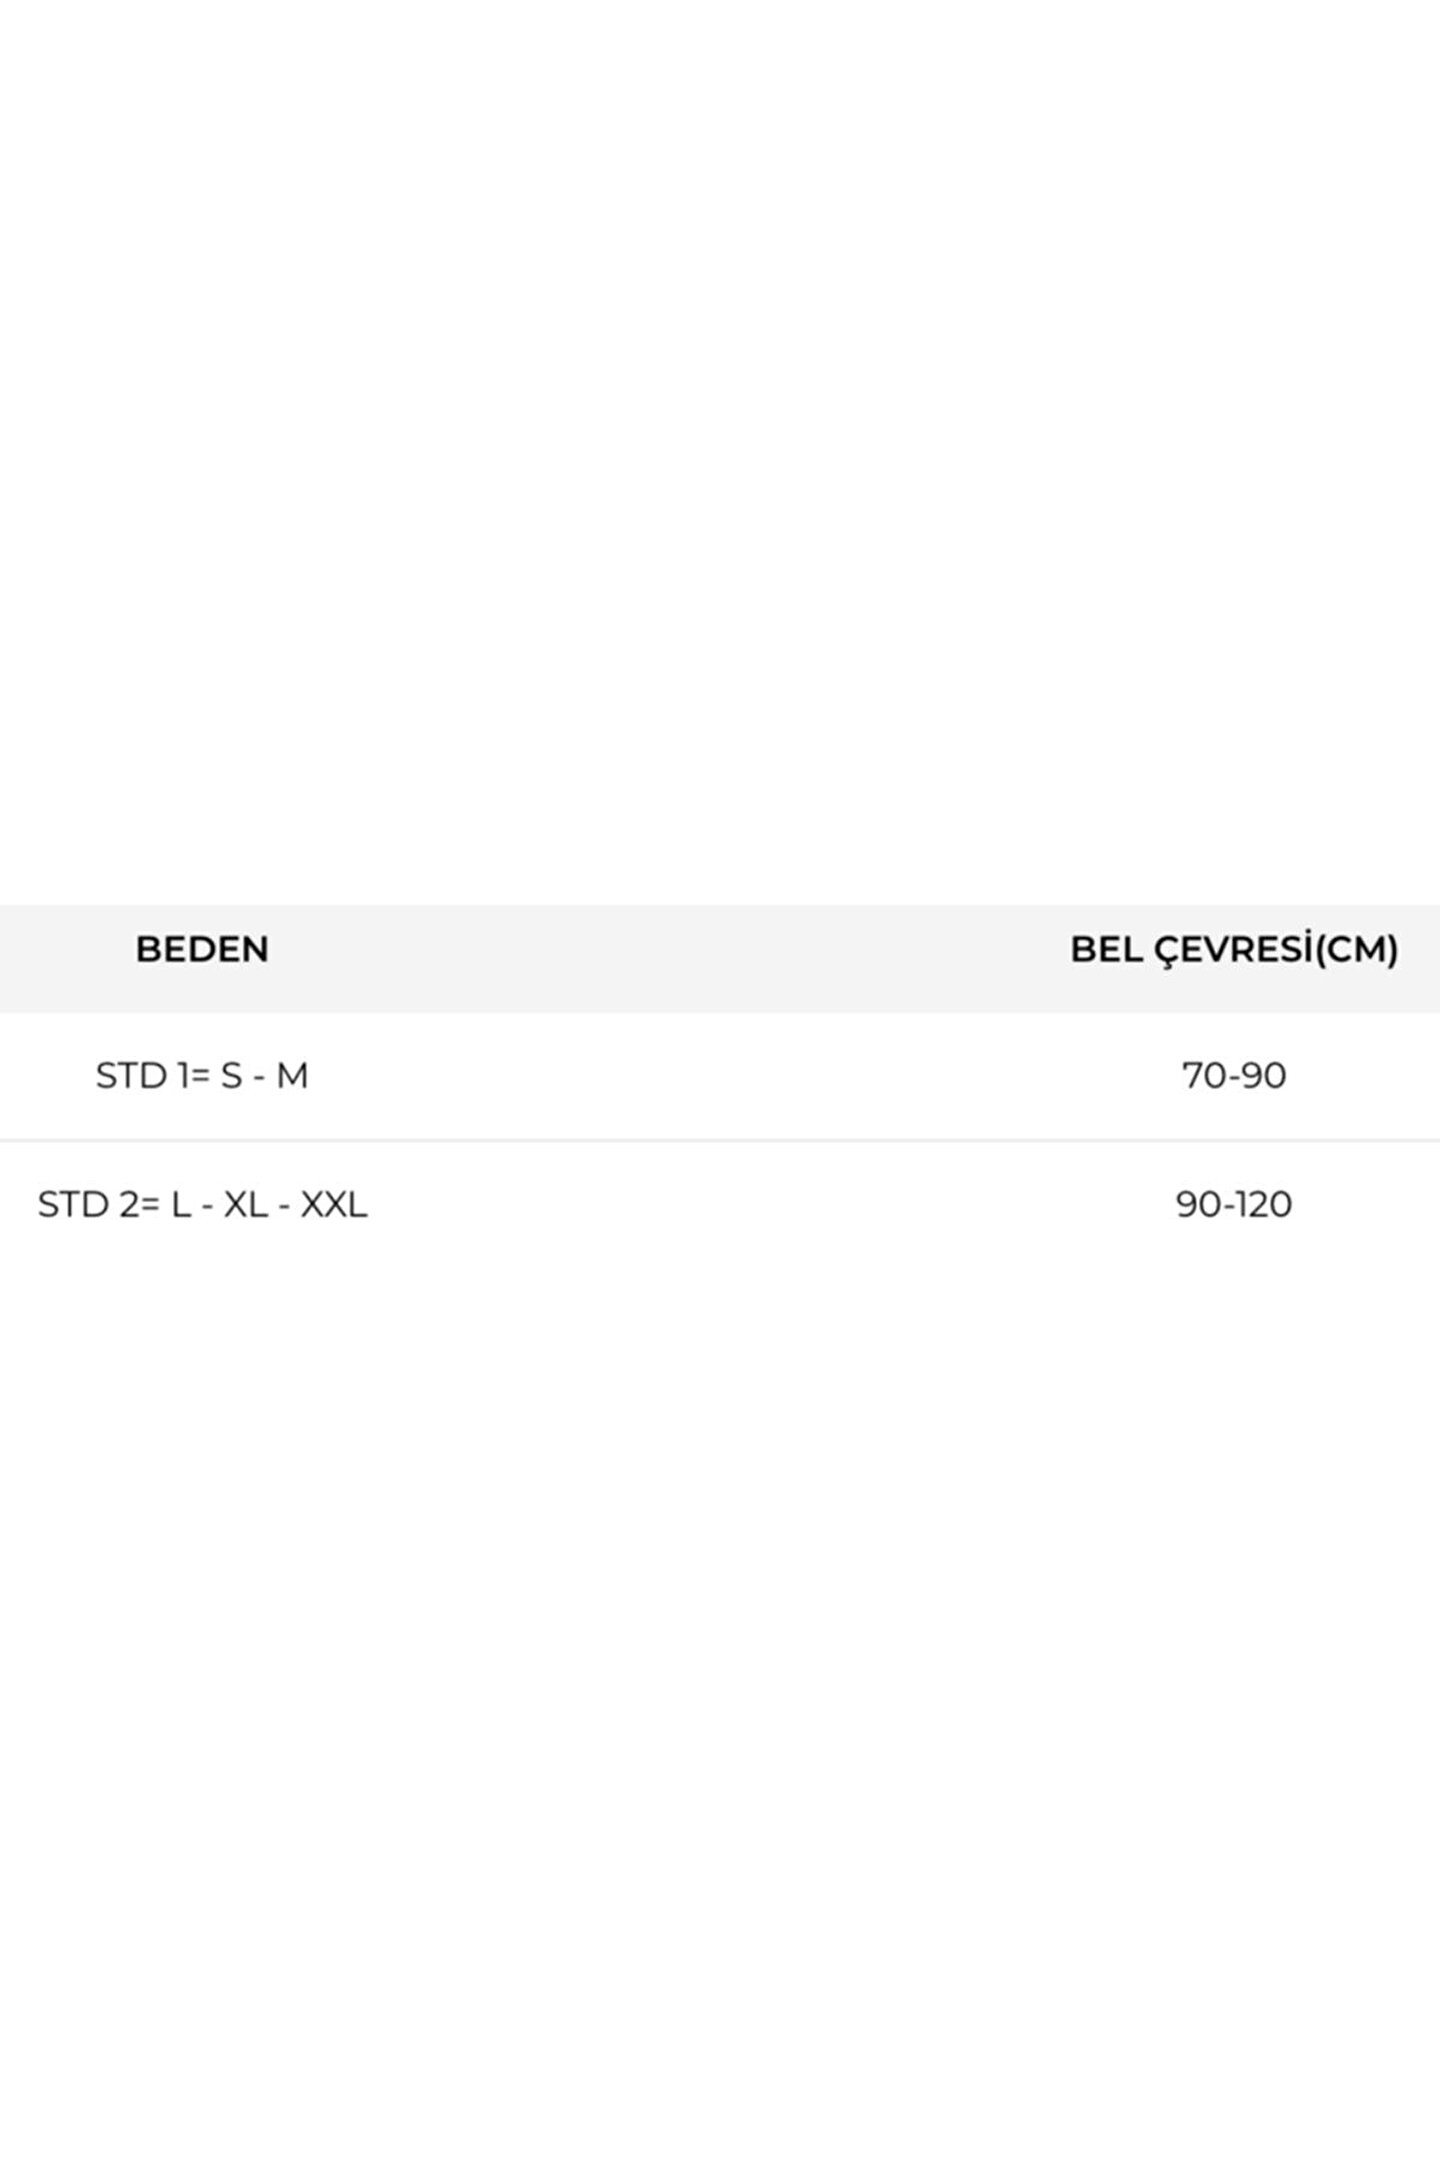The height and width of the screenshot is (2160, 1440).
Task: Click the 70-90 waist measurement value
Action: 1234,1076
